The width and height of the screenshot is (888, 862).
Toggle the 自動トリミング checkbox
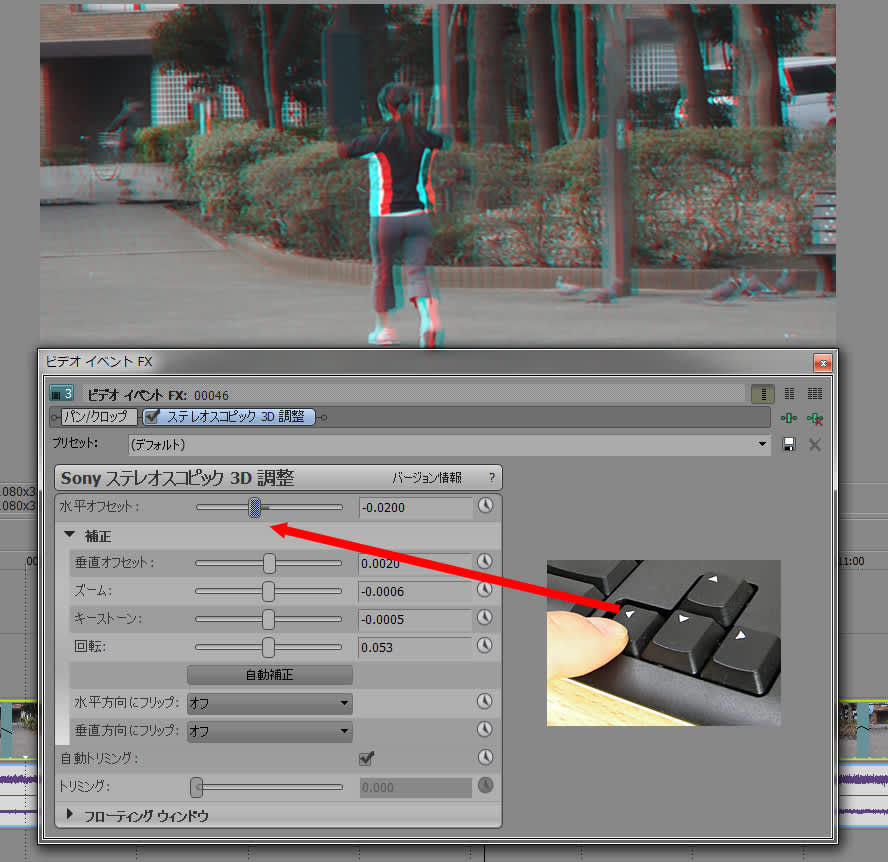click(367, 758)
